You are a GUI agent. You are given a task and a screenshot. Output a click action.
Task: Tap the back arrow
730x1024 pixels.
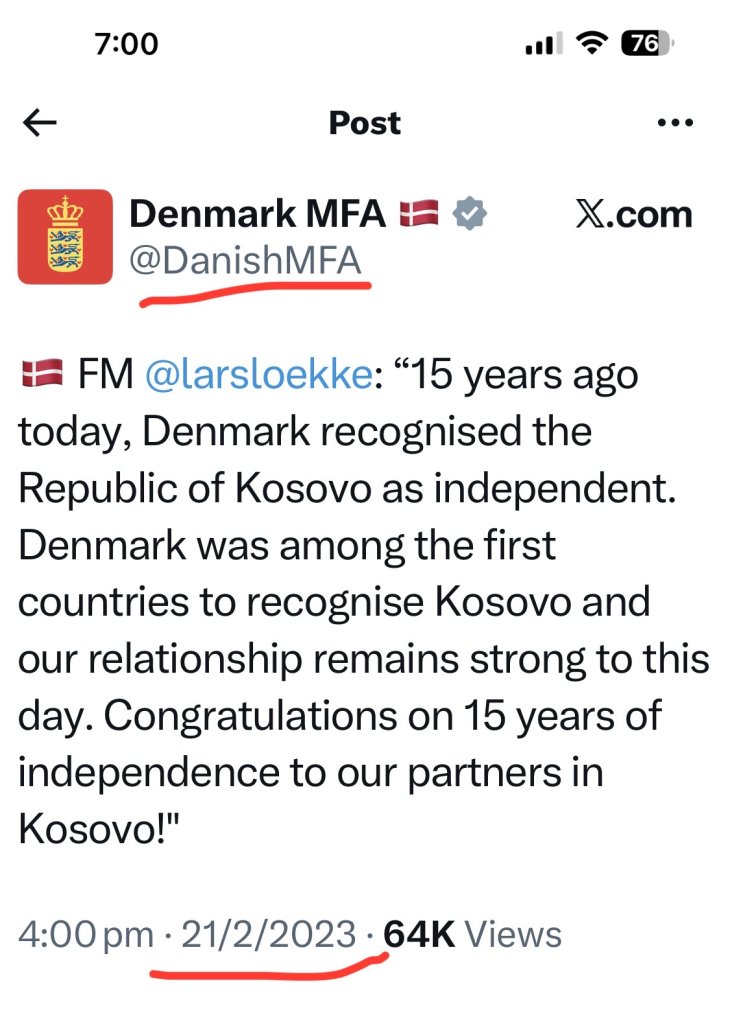[x=40, y=123]
